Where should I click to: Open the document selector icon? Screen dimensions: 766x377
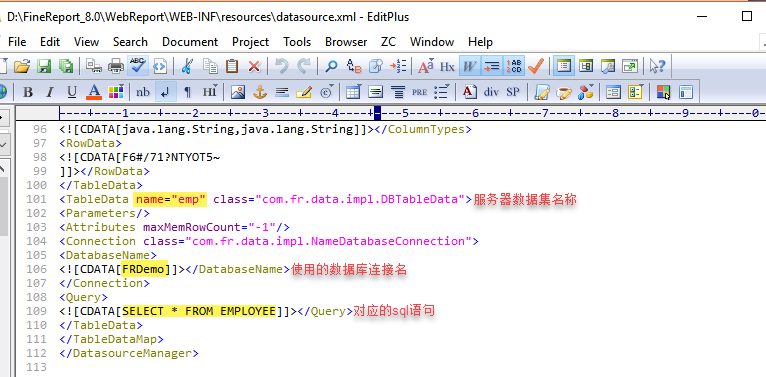[x=586, y=66]
